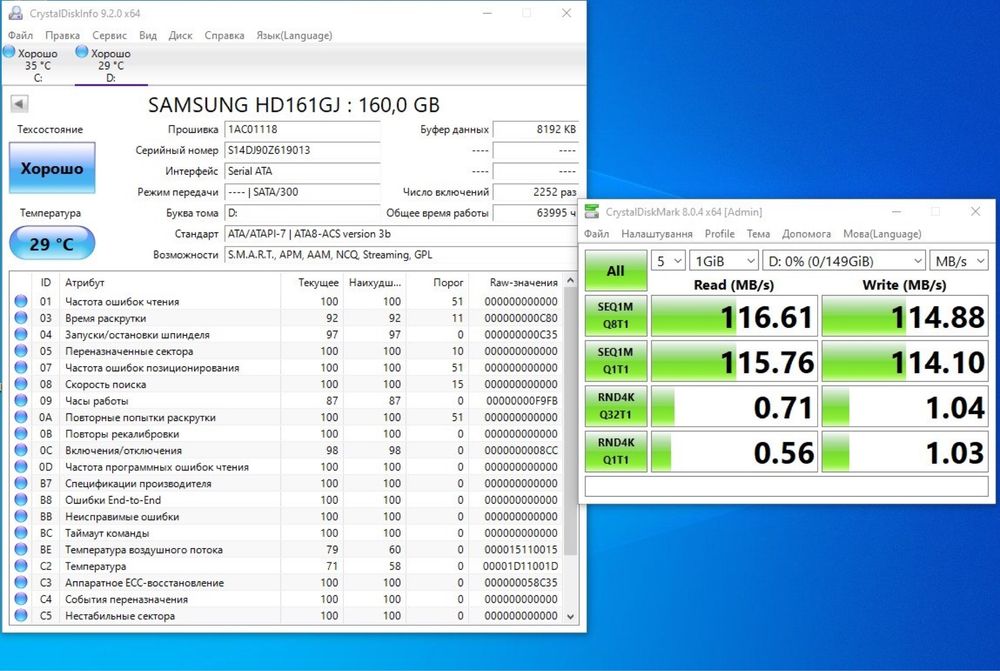The height and width of the screenshot is (671, 1000).
Task: Click the previous disk arrow icon
Action: coord(20,103)
